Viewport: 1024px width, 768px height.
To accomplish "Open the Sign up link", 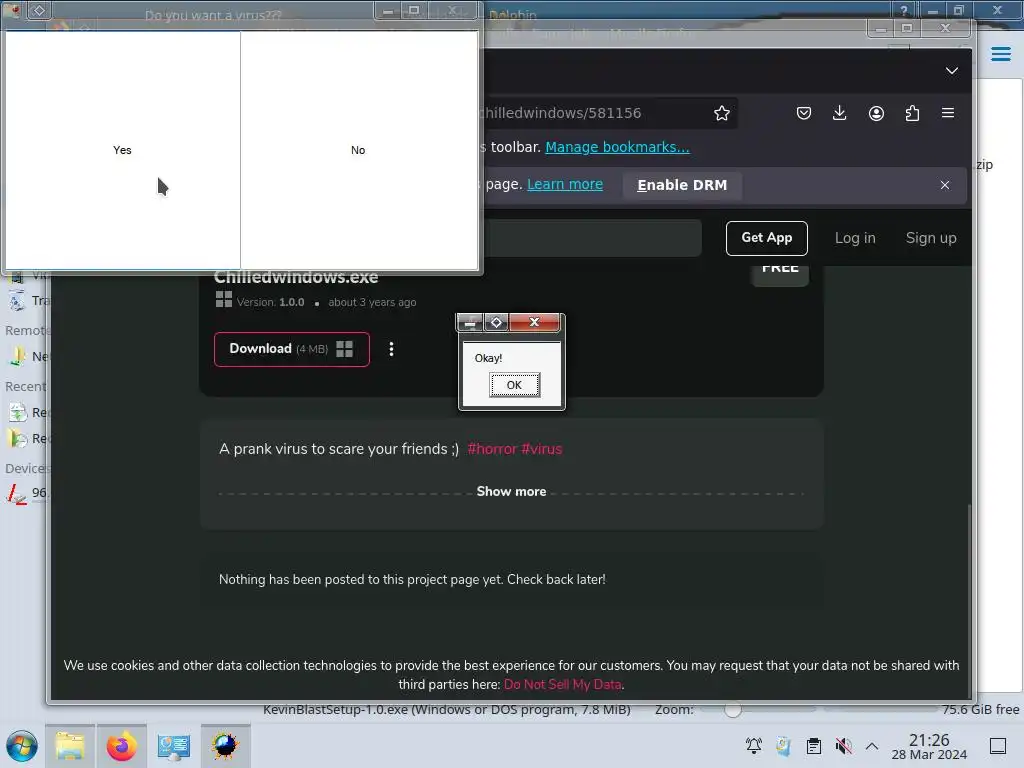I will pos(931,238).
